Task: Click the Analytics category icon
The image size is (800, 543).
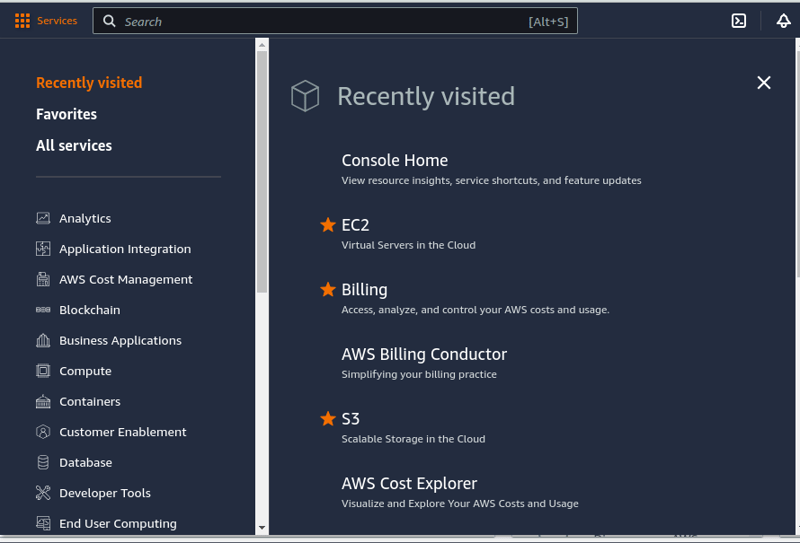Action: [x=43, y=218]
